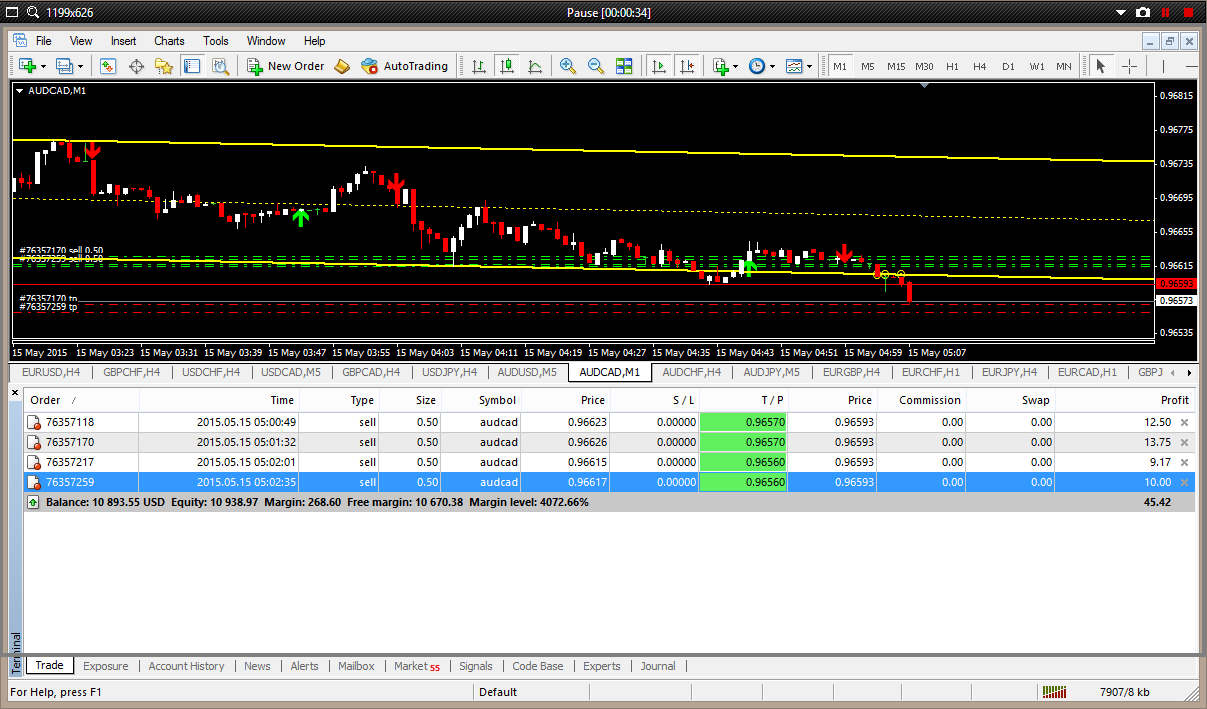Click the recorder camera icon in title bar

click(x=1143, y=12)
